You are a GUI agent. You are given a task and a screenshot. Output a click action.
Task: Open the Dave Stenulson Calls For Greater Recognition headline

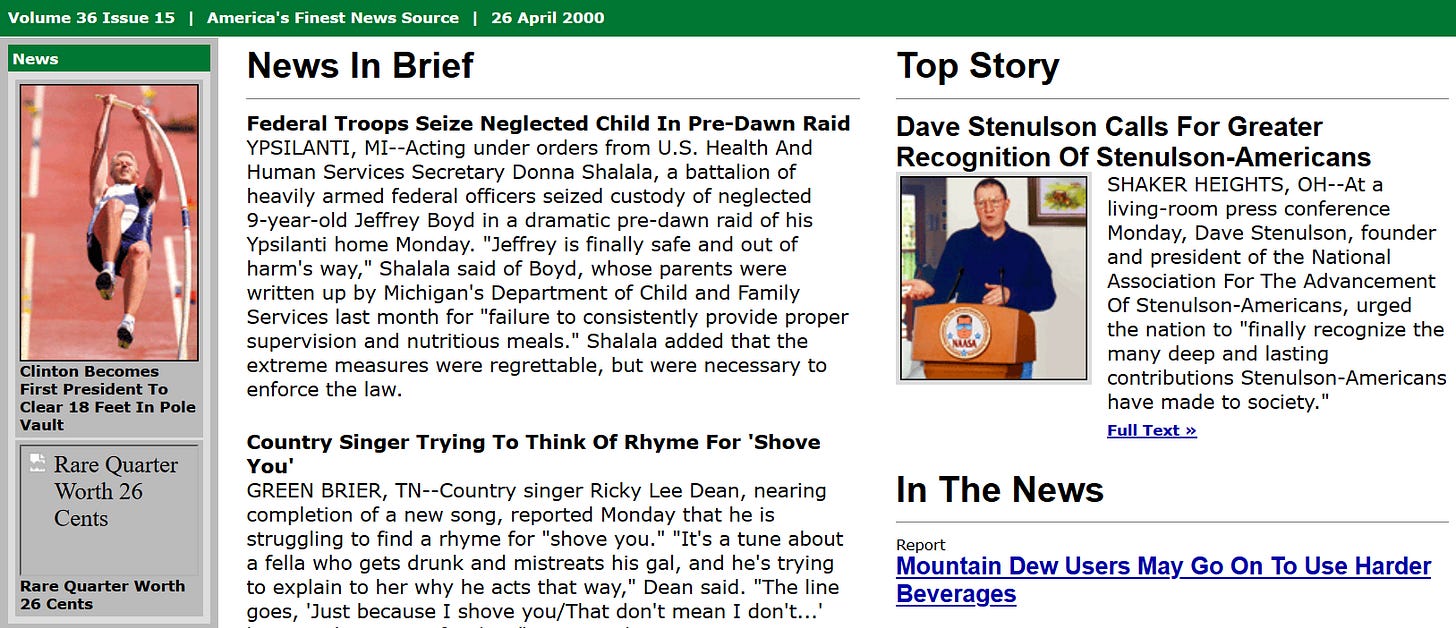[1132, 142]
